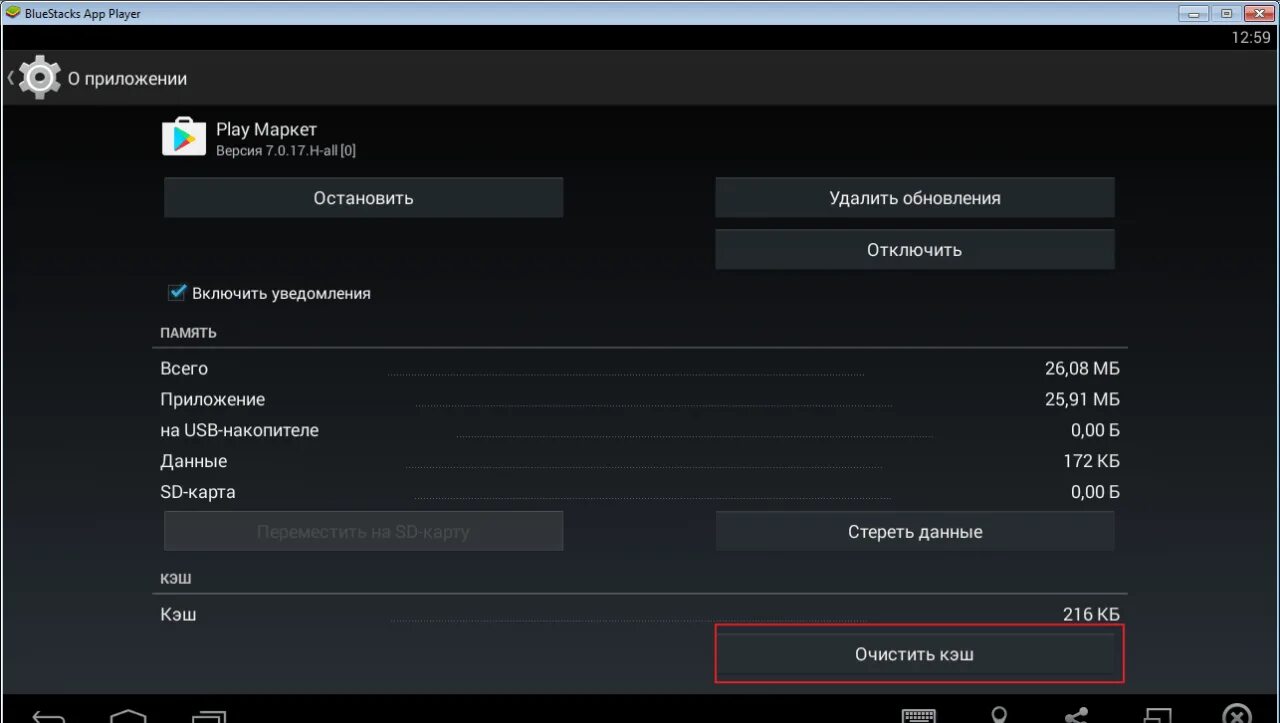Click the Play Маркет app icon
Screen dimensions: 1280x723
(x=183, y=137)
